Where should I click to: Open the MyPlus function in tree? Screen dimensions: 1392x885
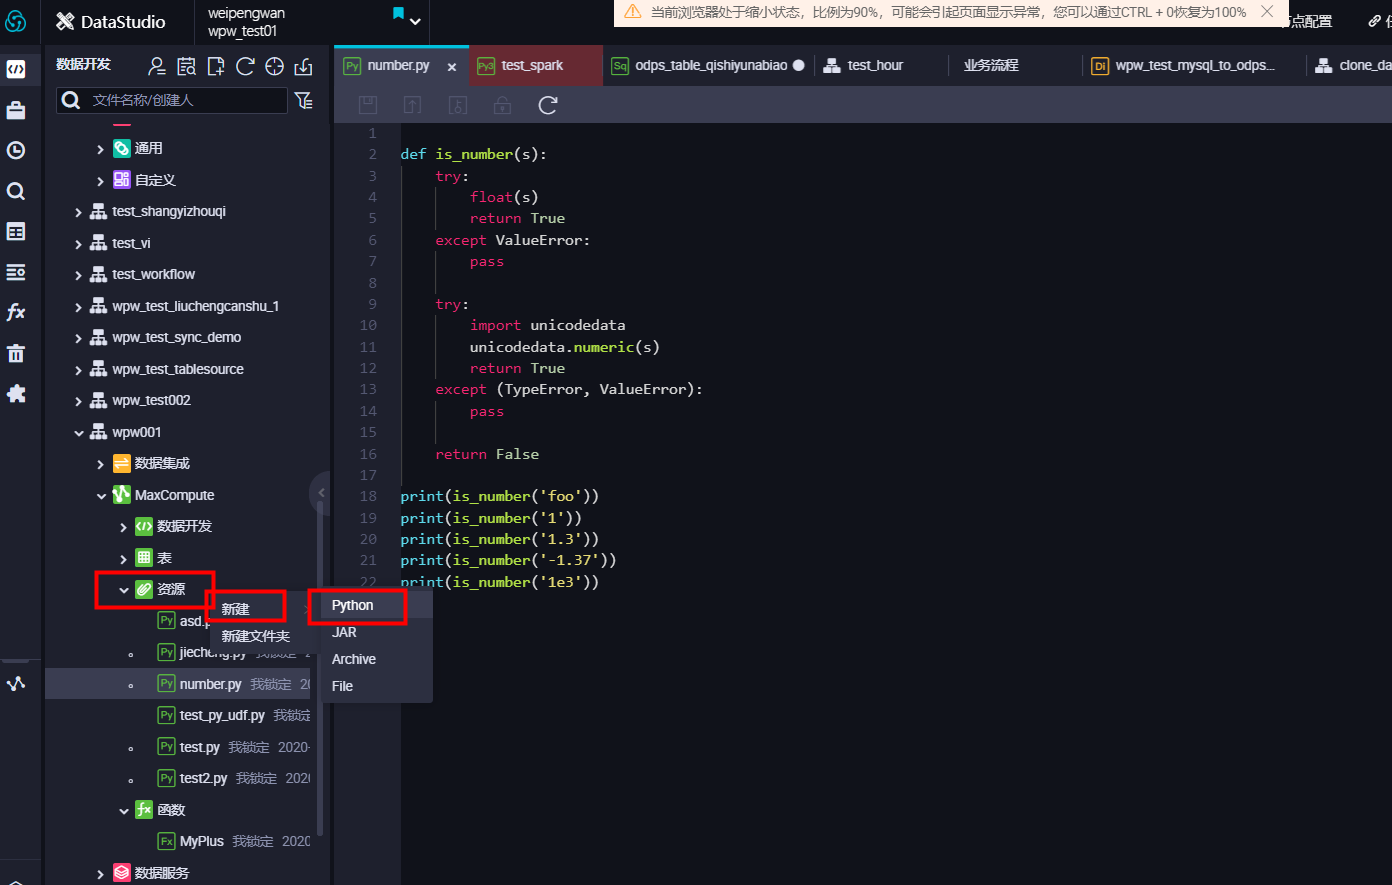coord(202,842)
